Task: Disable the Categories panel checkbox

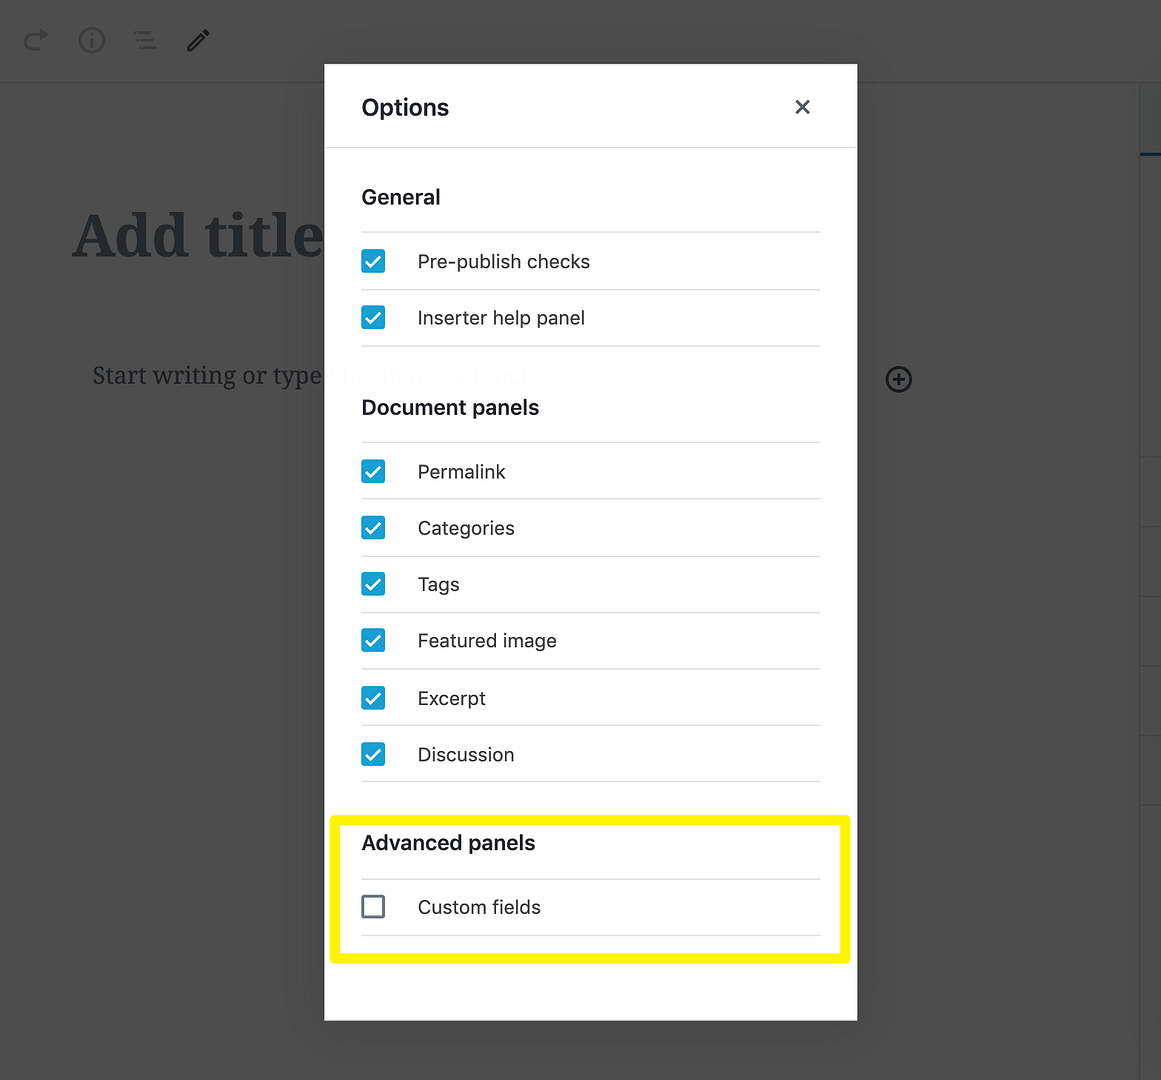Action: point(373,527)
